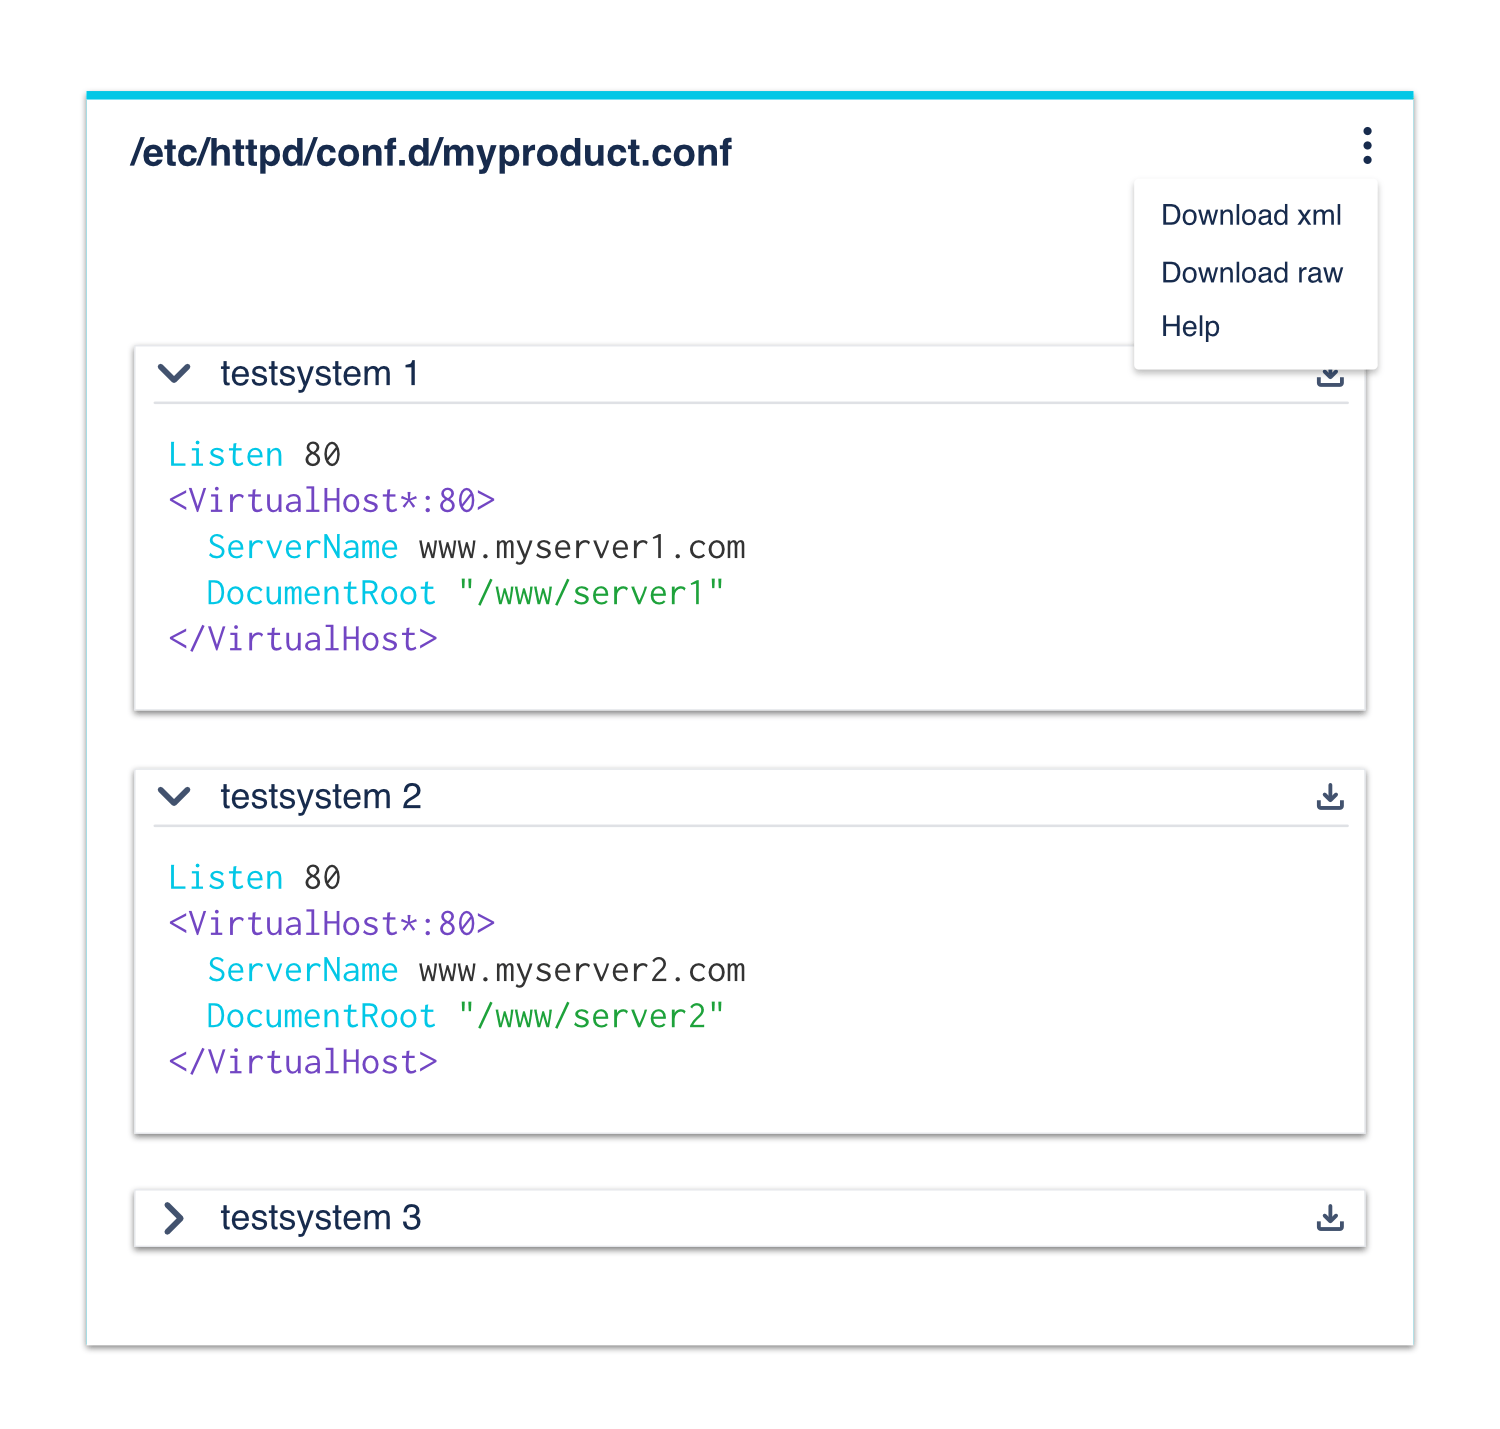Expand the testsystem 3 panel

pyautogui.click(x=174, y=1218)
